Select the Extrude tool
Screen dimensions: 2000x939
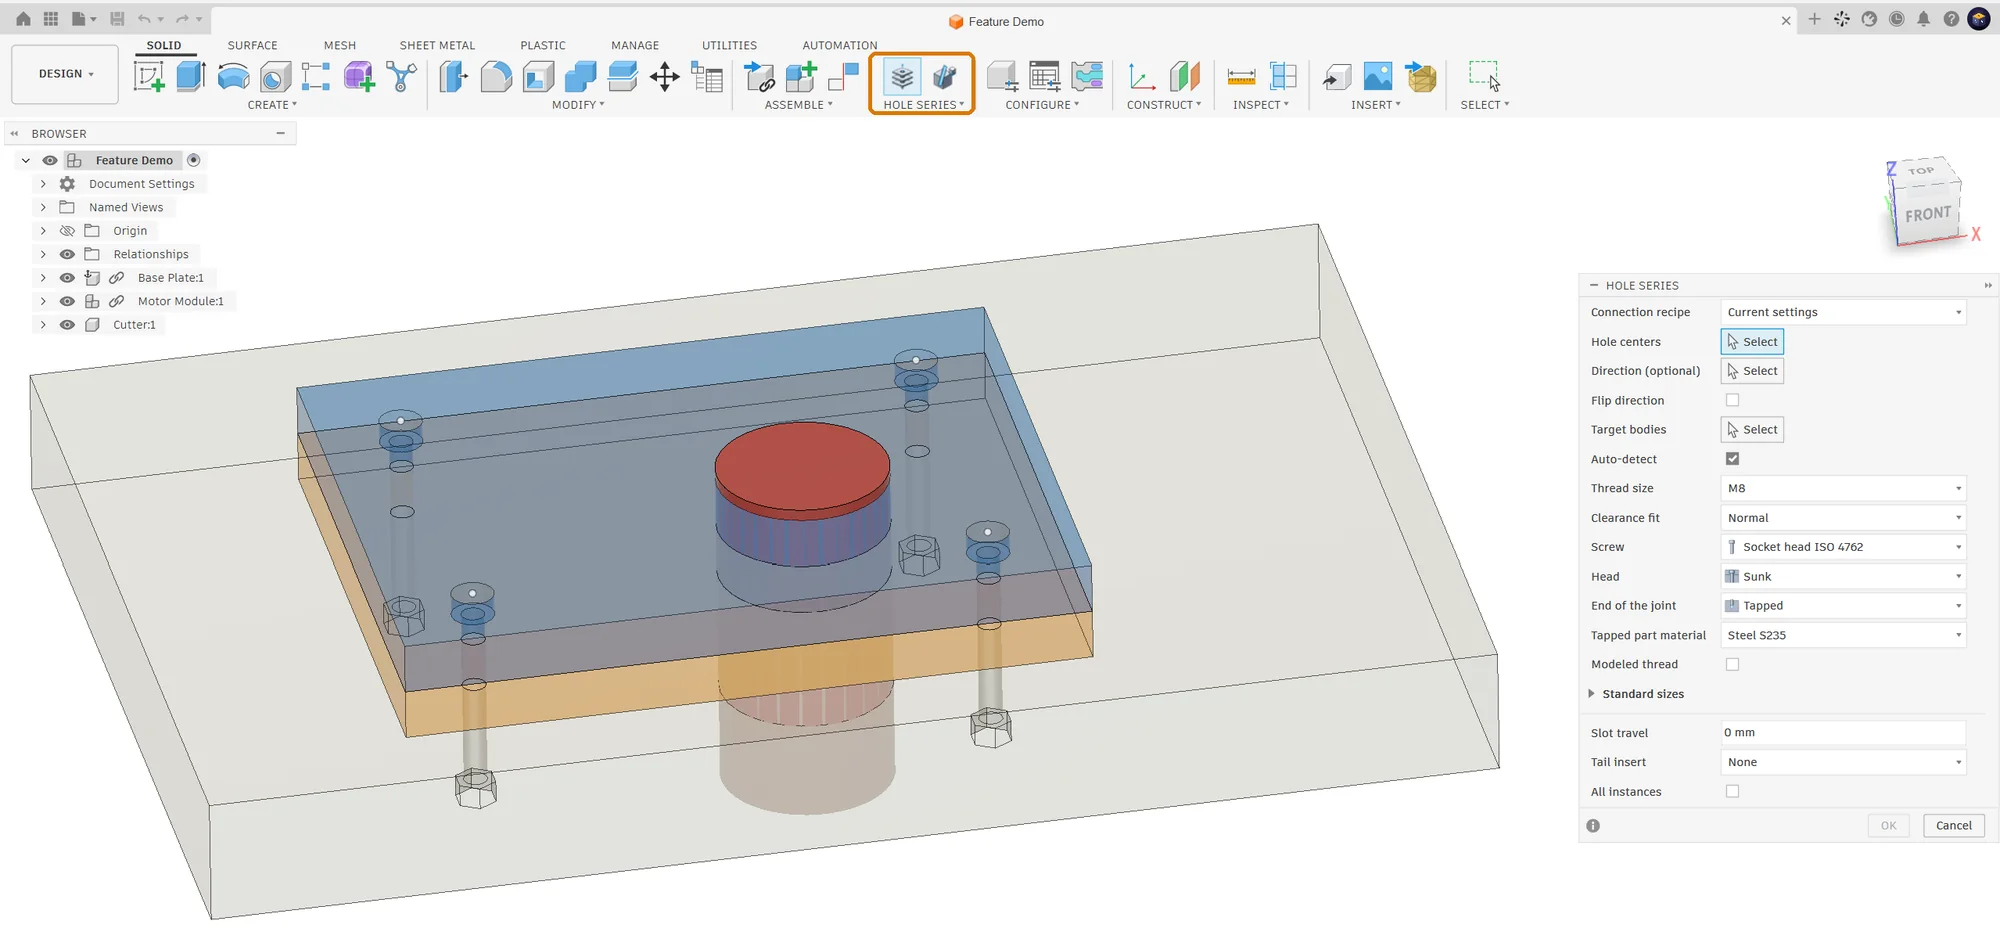pyautogui.click(x=191, y=76)
